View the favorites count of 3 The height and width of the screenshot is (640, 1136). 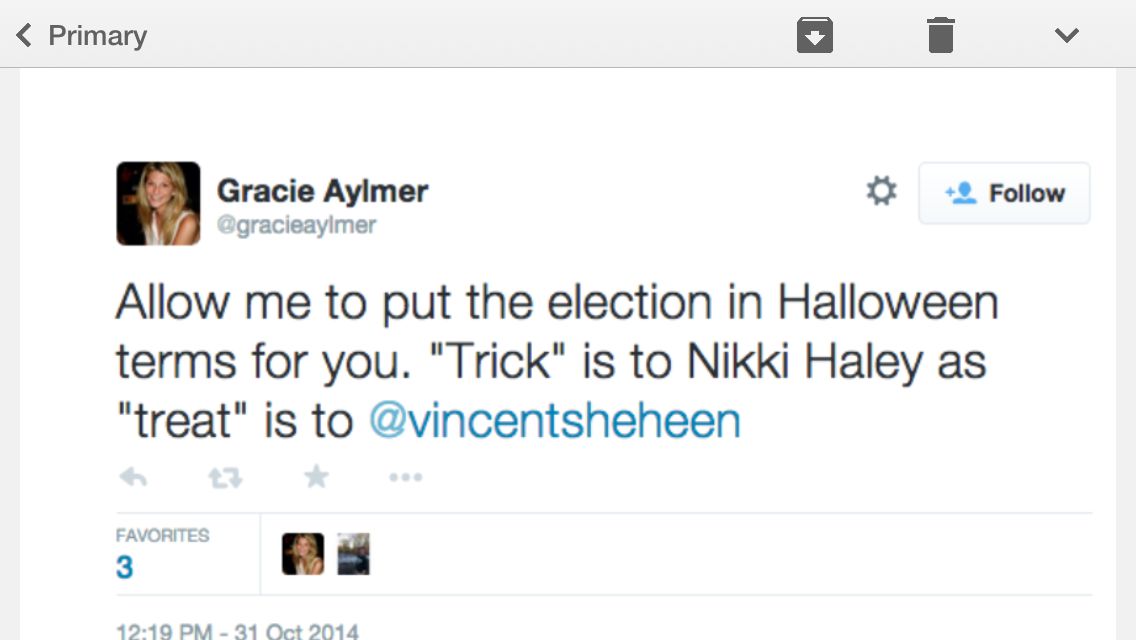(x=124, y=567)
